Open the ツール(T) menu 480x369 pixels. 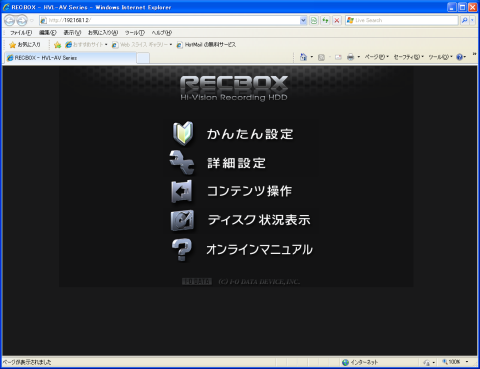click(134, 33)
